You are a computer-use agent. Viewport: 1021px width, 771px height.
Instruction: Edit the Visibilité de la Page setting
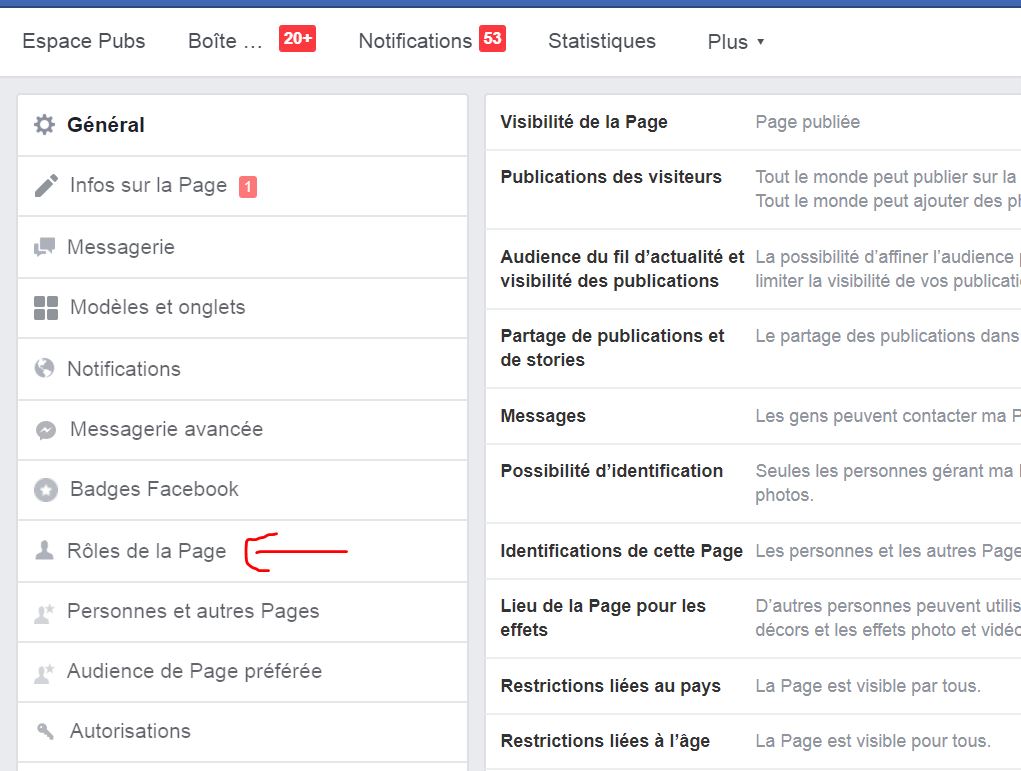click(752, 122)
